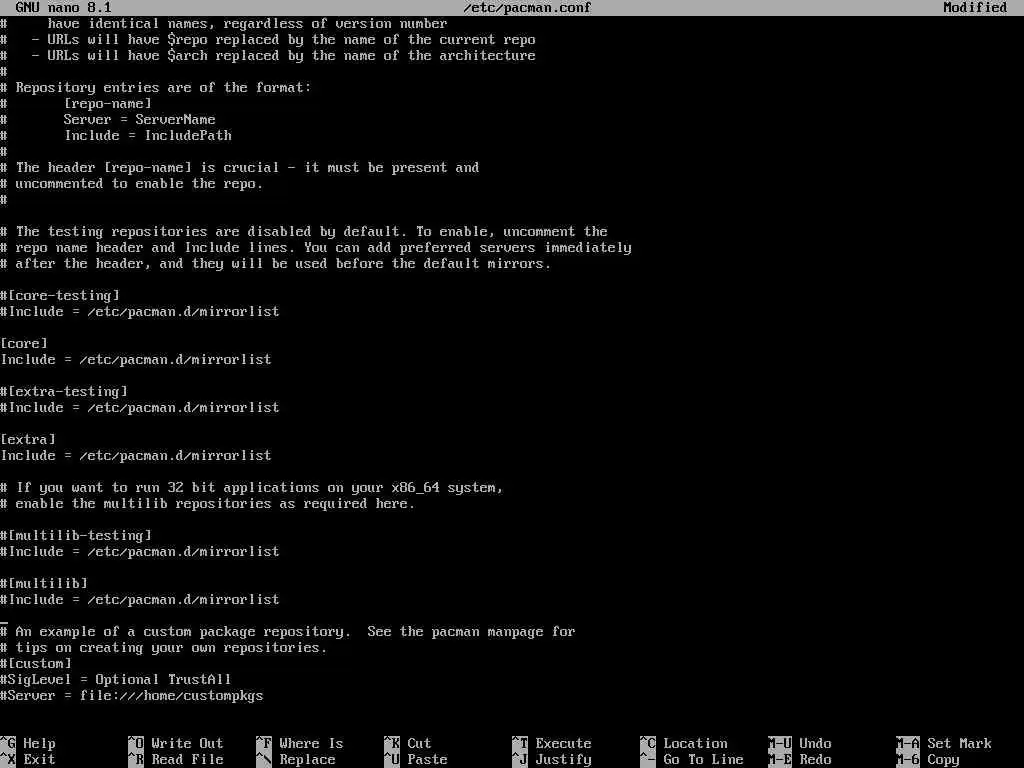Select the ^R Read File shortcut
1024x768 pixels.
176,760
